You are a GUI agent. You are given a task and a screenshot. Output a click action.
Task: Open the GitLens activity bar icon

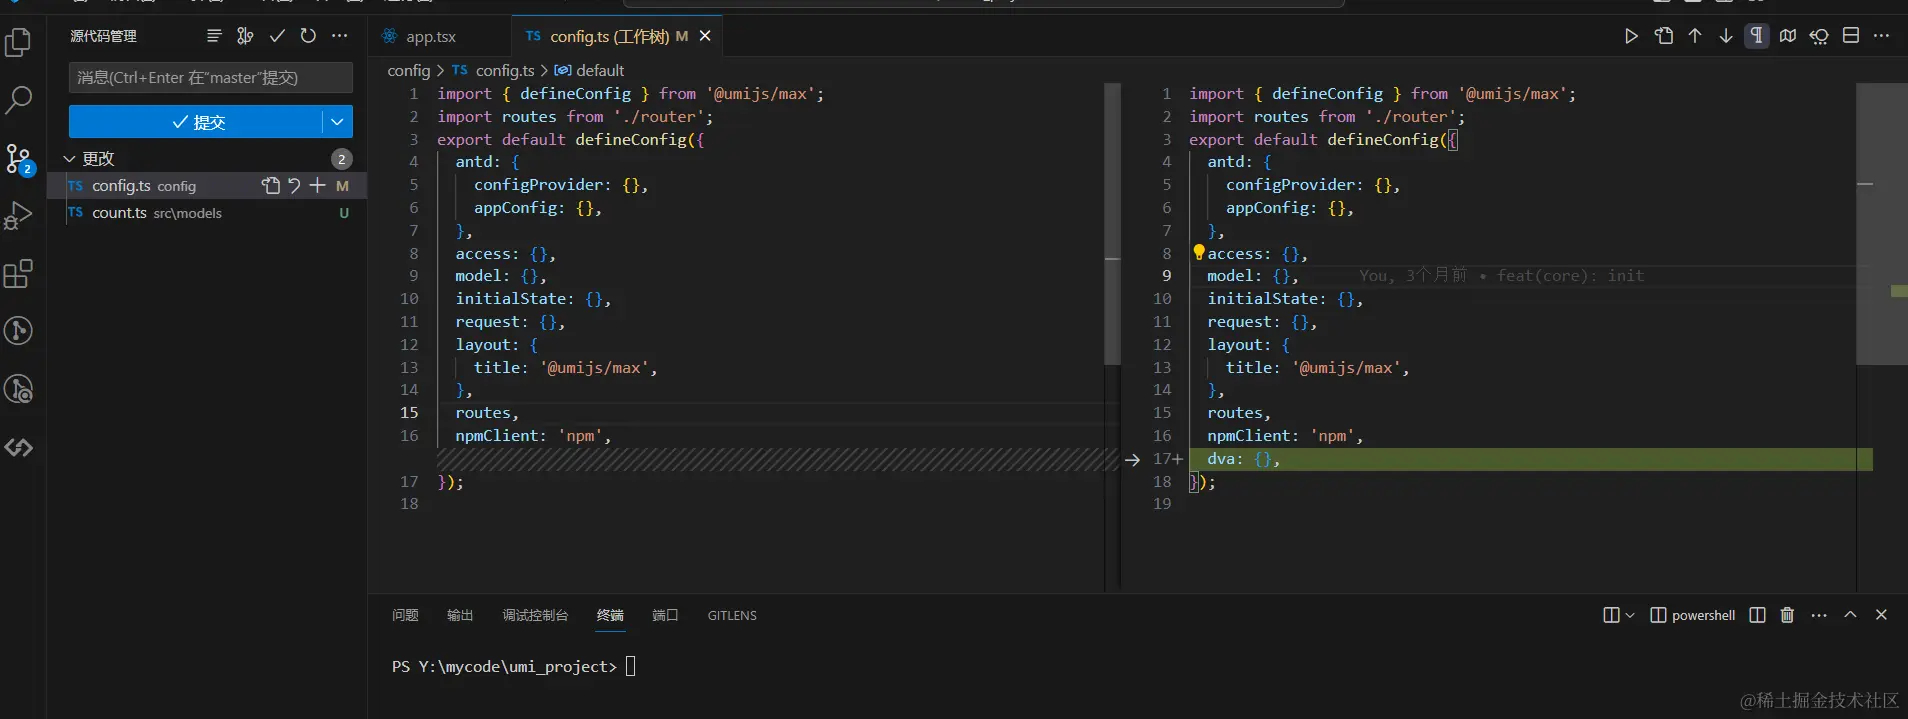(x=18, y=331)
